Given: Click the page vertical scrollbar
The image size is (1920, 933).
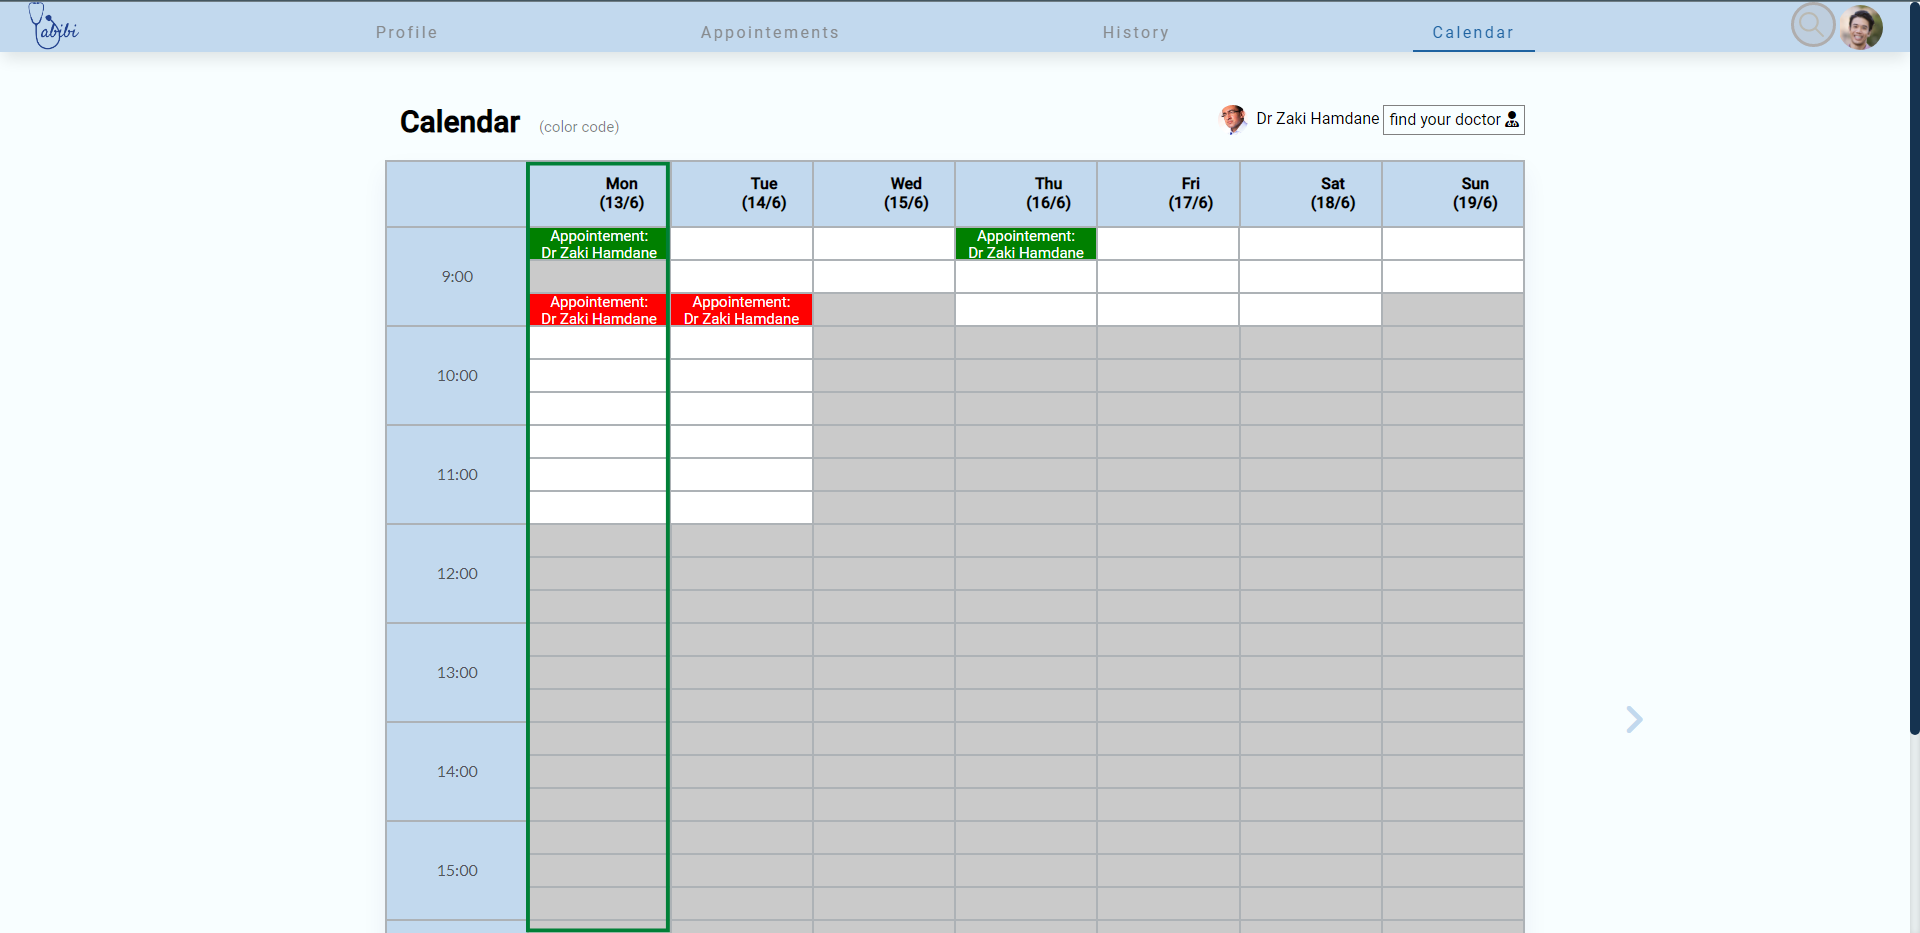Looking at the screenshot, I should [1914, 400].
